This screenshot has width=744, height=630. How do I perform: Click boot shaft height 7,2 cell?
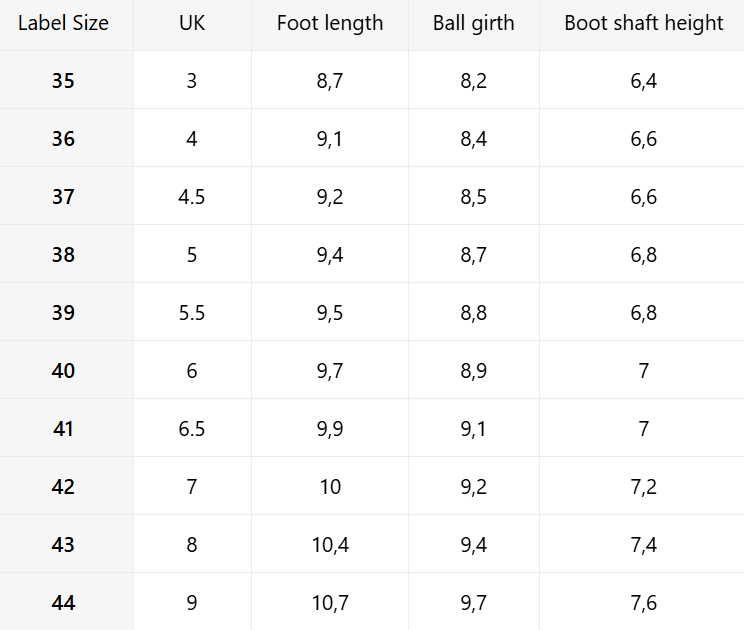click(x=644, y=487)
